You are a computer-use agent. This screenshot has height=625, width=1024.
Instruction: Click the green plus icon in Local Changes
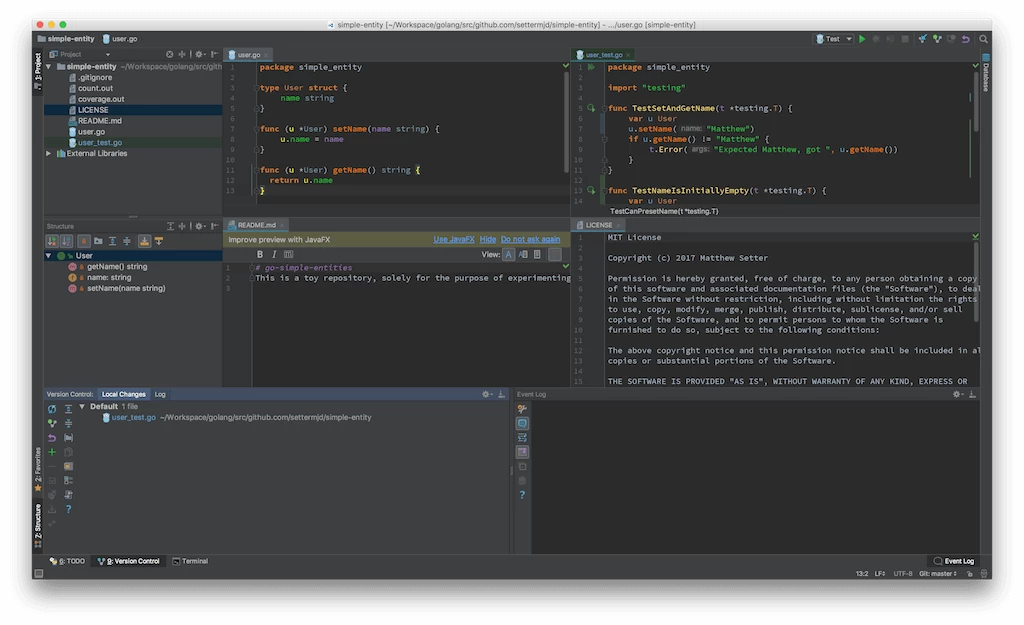coord(52,452)
